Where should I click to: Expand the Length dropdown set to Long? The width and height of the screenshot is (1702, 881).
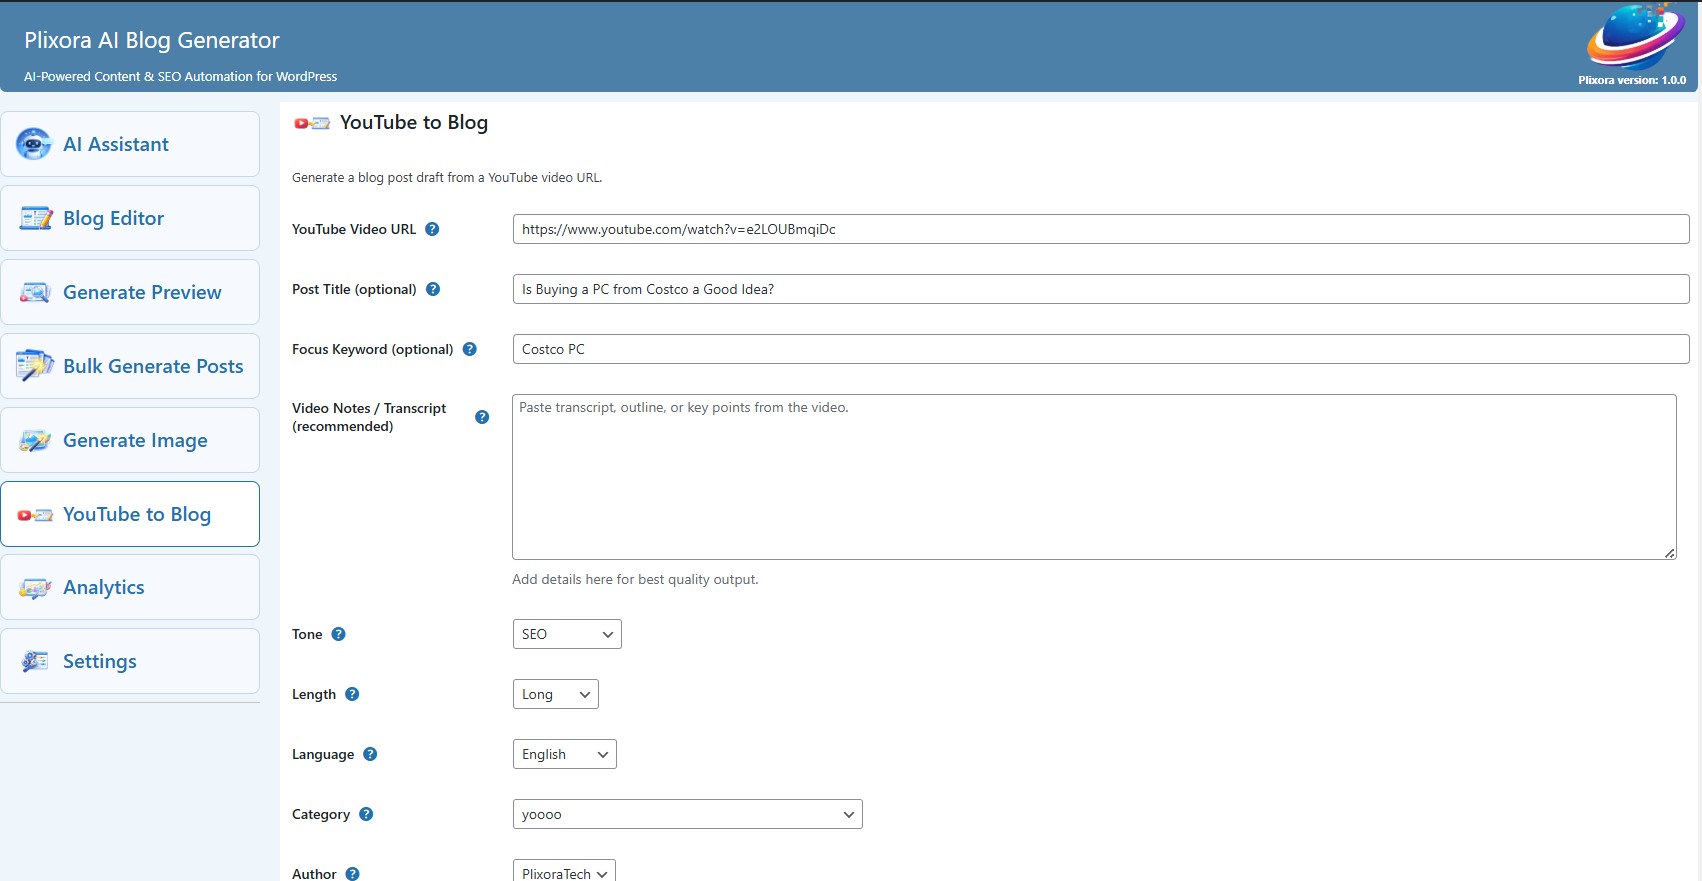click(555, 694)
